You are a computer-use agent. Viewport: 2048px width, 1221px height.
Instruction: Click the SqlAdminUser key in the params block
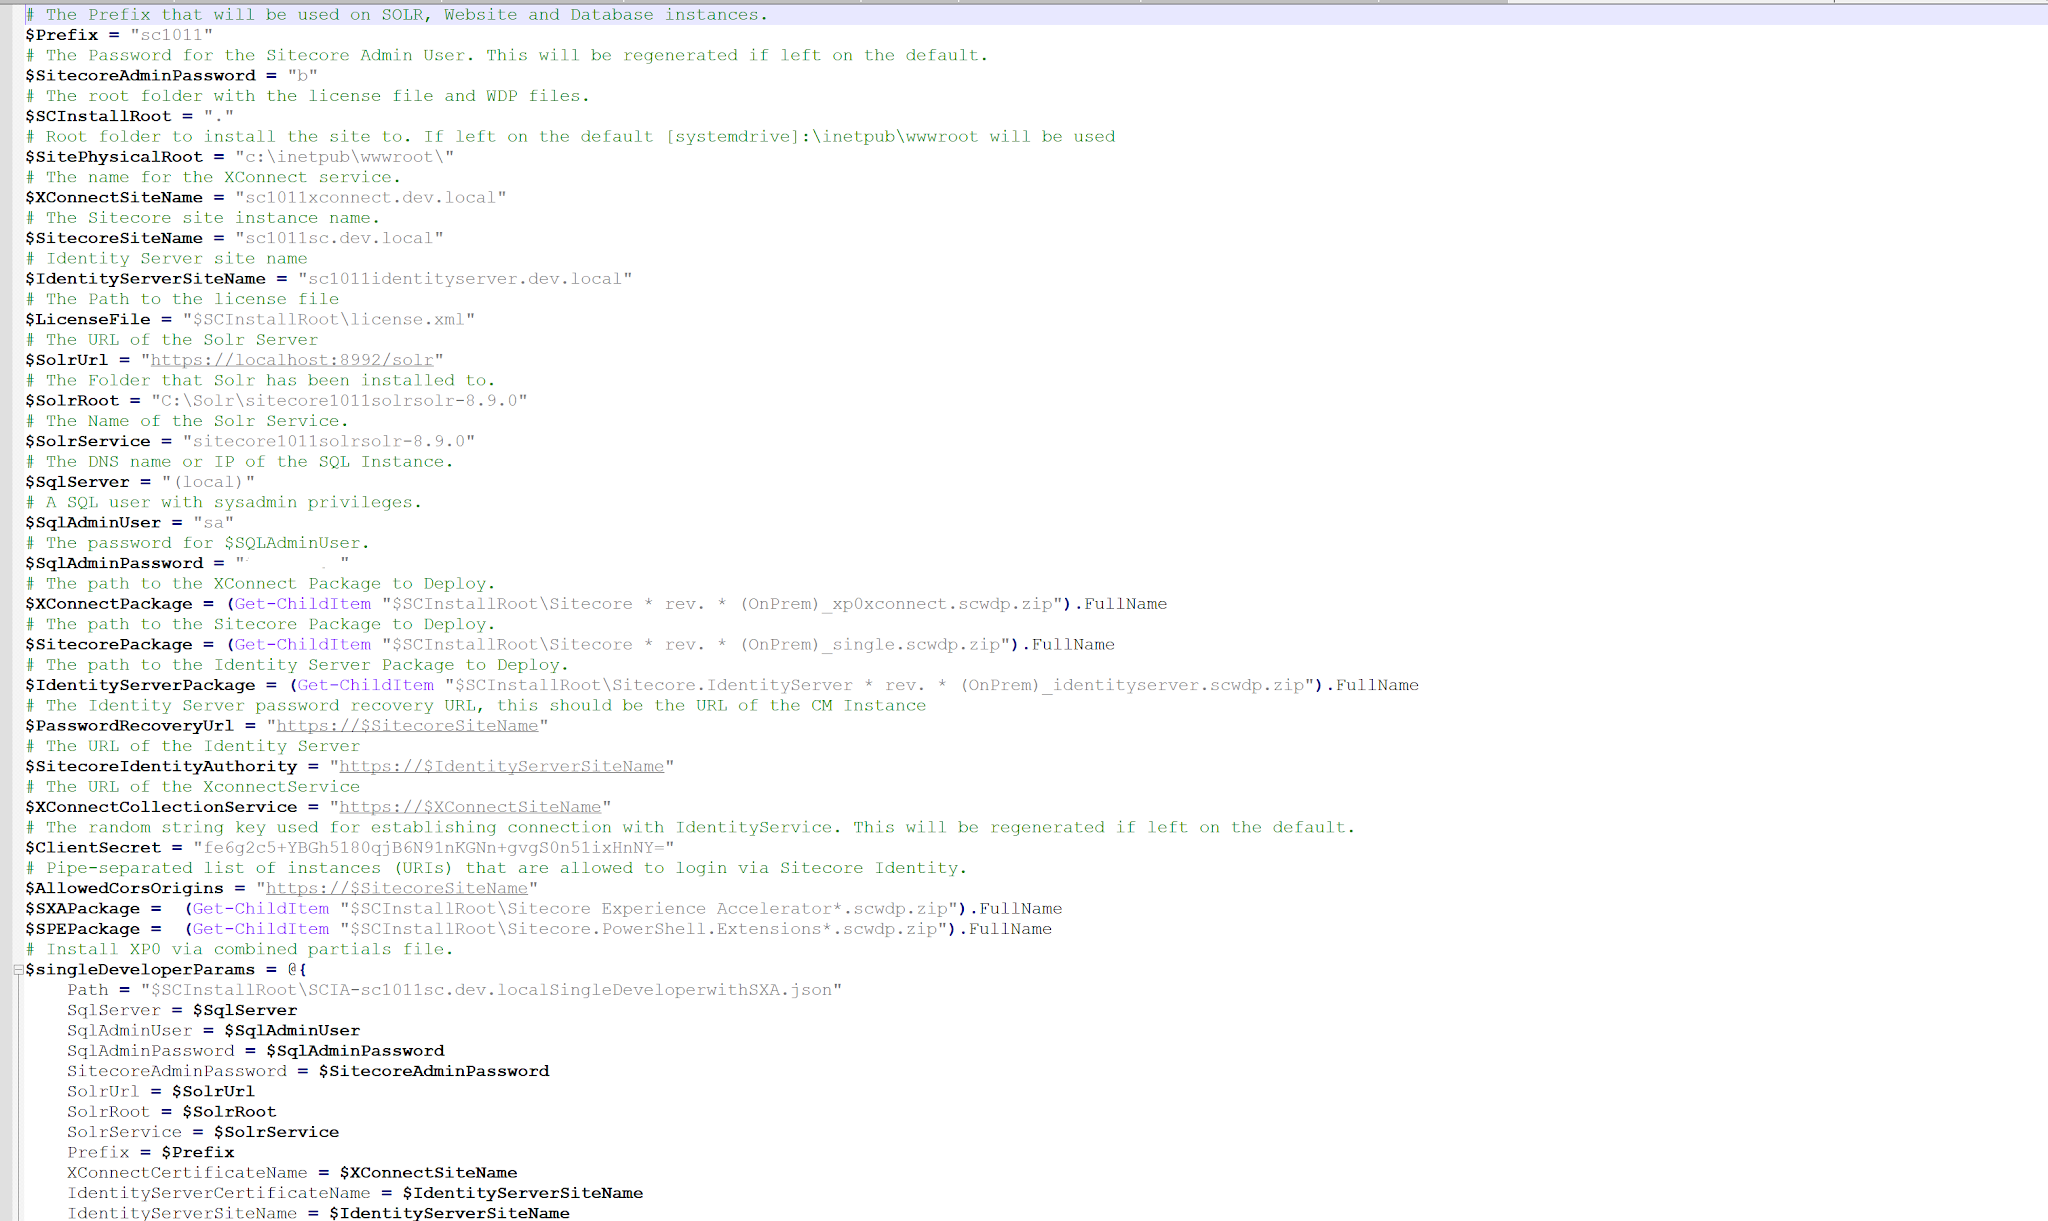point(129,1030)
